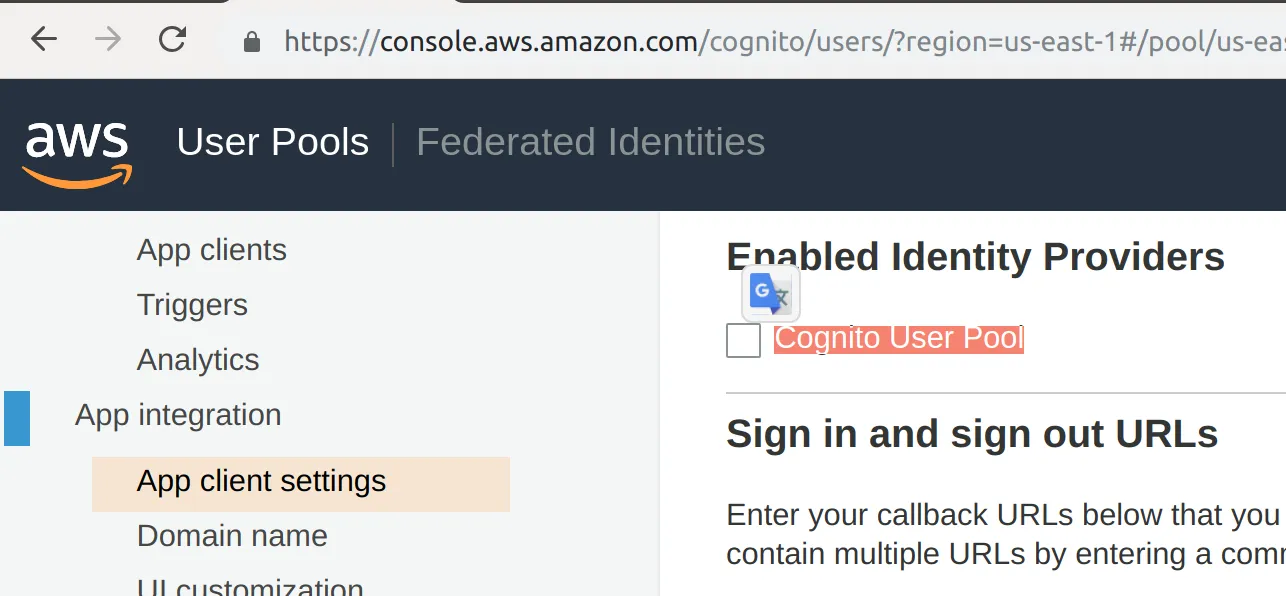Enable the Cognito User Pool checkbox
The image size is (1286, 596).
coord(743,340)
